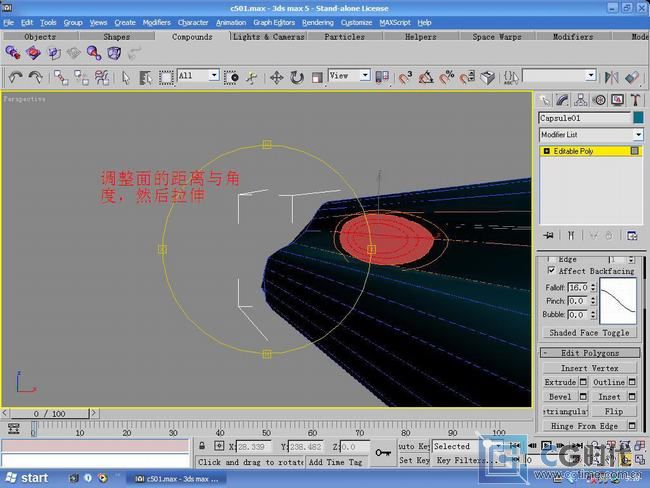650x488 pixels.
Task: Click the Extrude button
Action: 560,382
